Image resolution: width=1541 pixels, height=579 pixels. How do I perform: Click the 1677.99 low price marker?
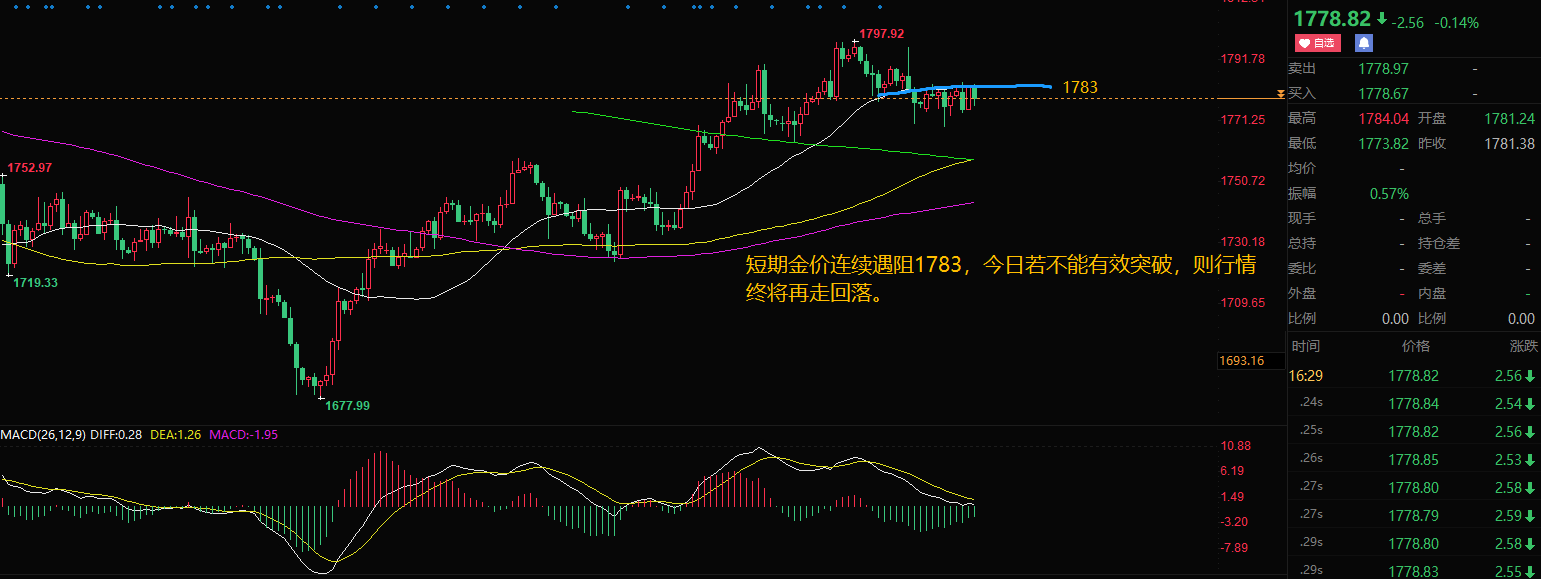tap(347, 405)
